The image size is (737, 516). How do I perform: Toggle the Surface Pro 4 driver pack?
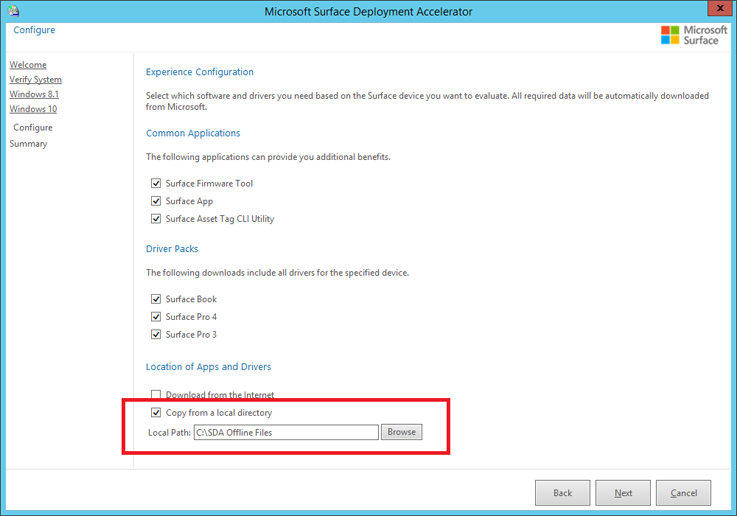point(156,317)
